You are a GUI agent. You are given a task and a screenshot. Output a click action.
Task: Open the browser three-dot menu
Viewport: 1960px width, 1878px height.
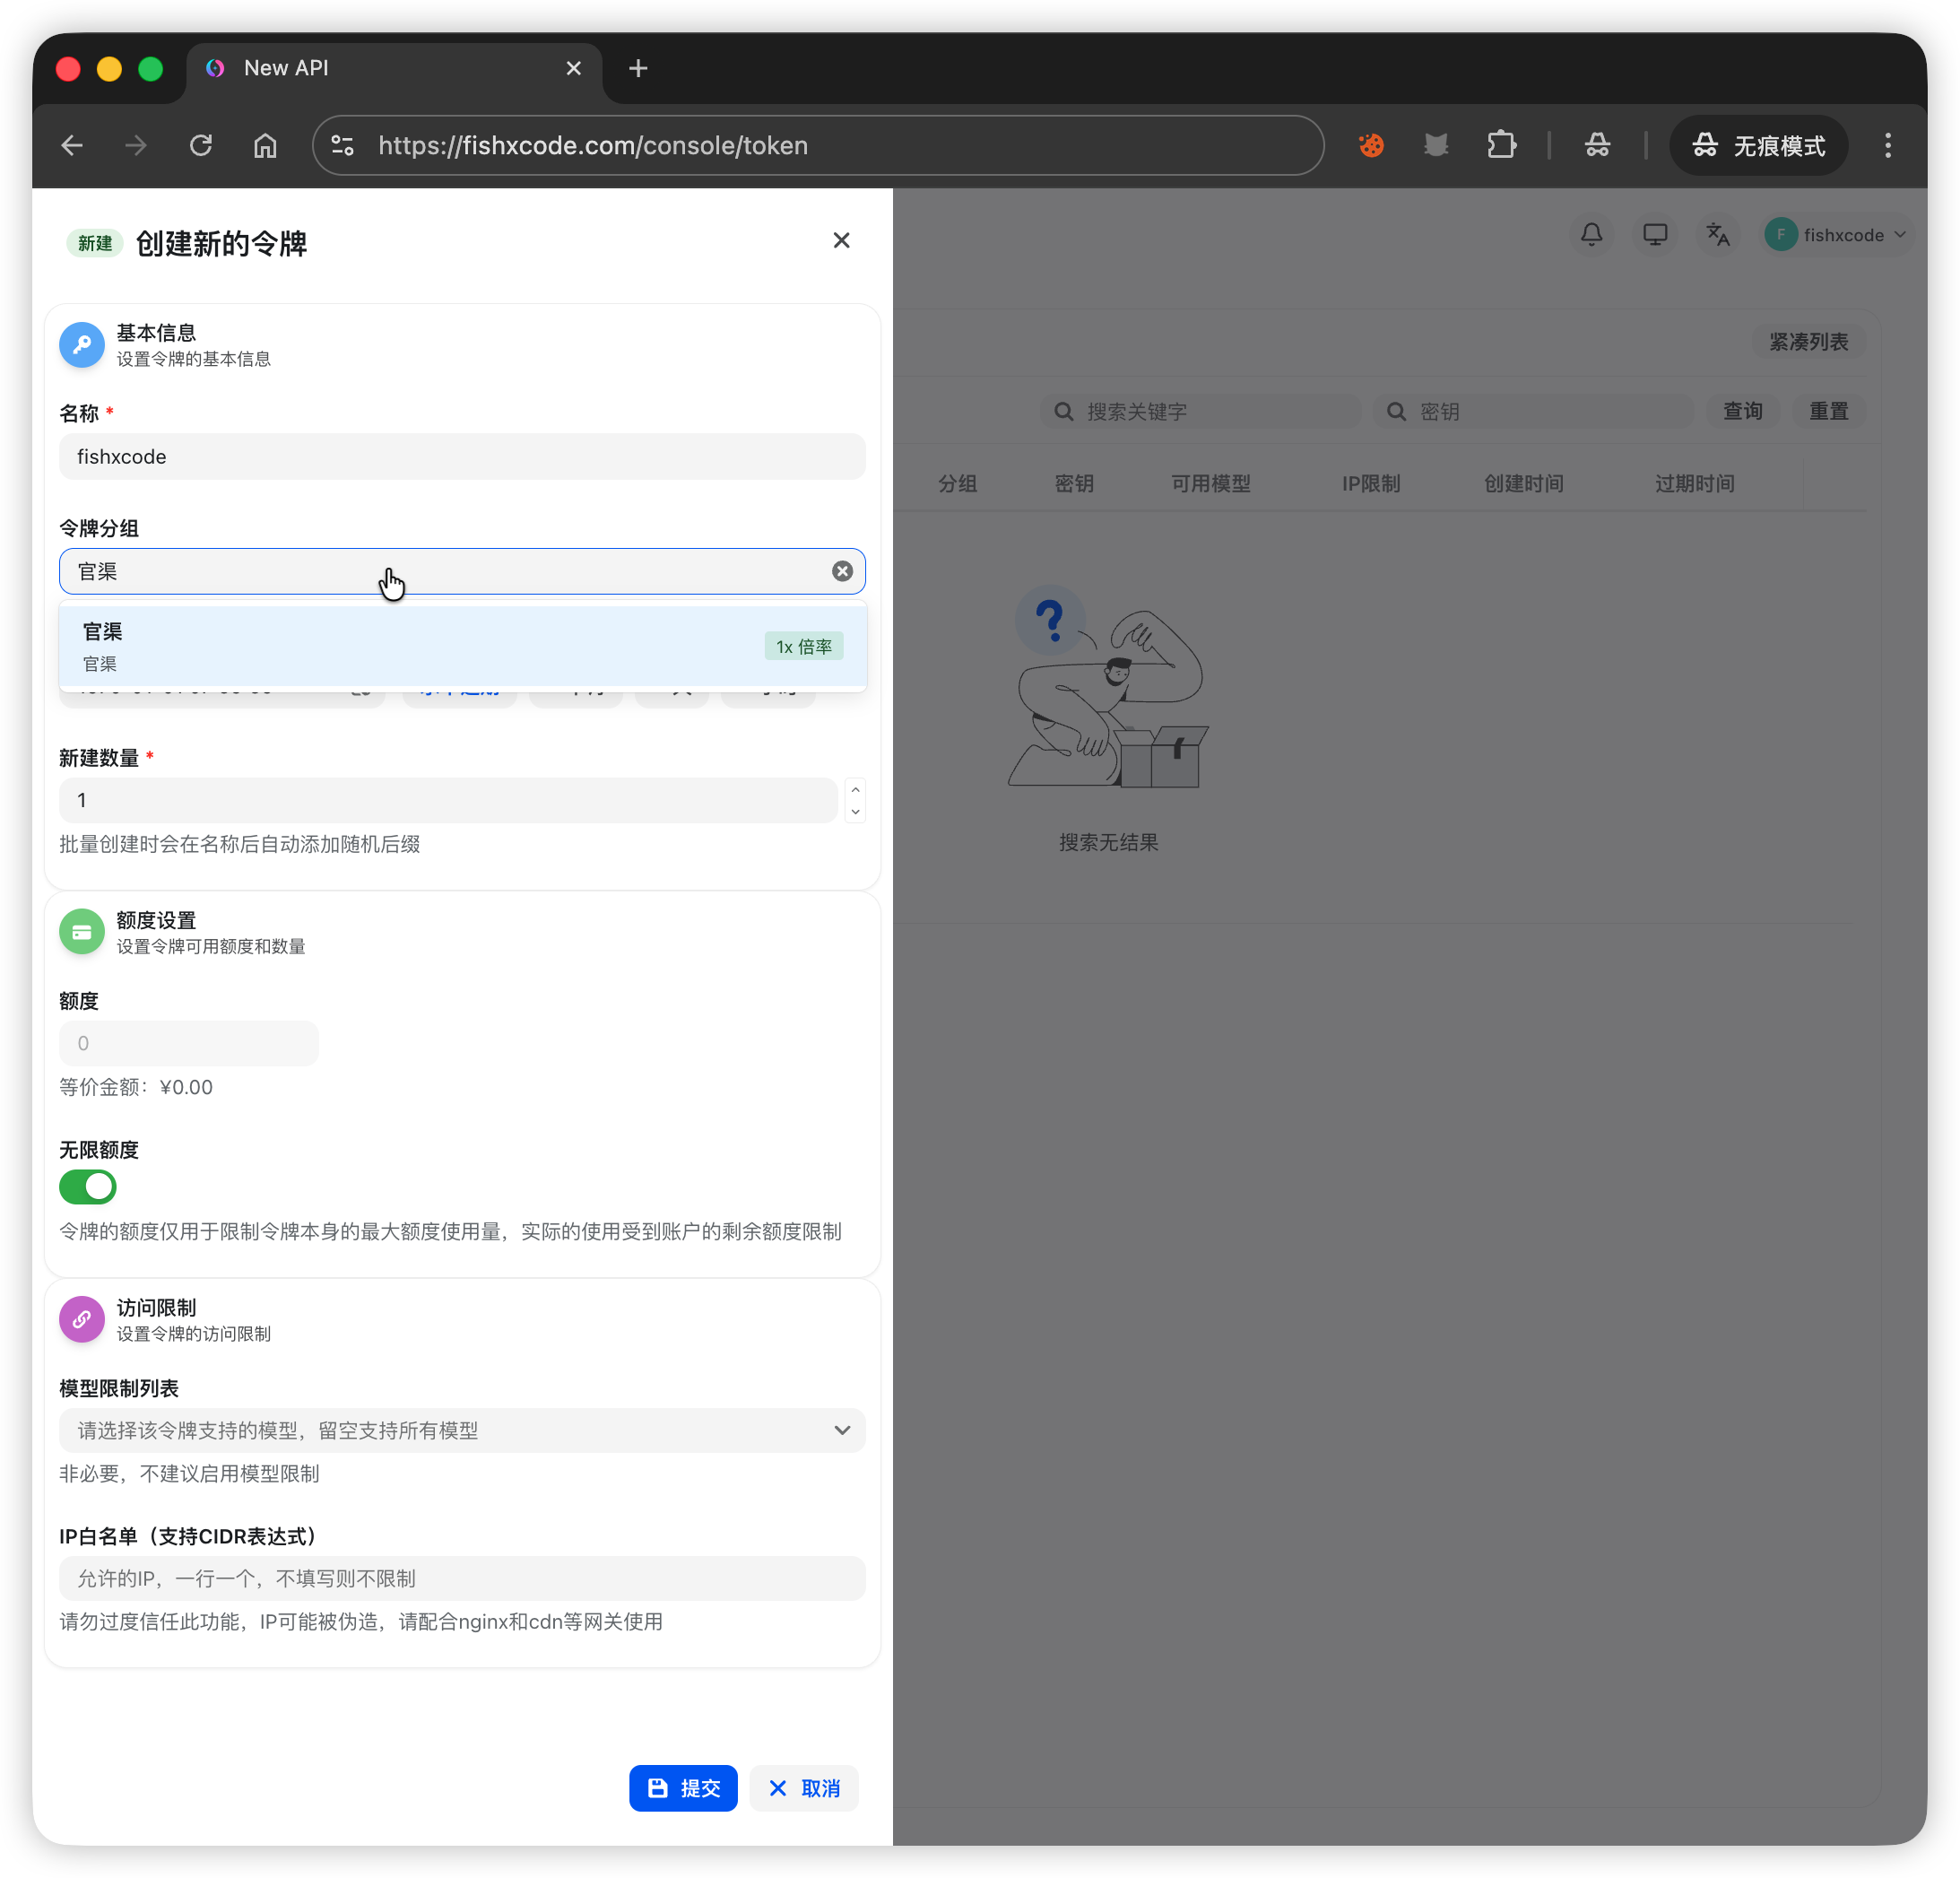tap(1887, 146)
